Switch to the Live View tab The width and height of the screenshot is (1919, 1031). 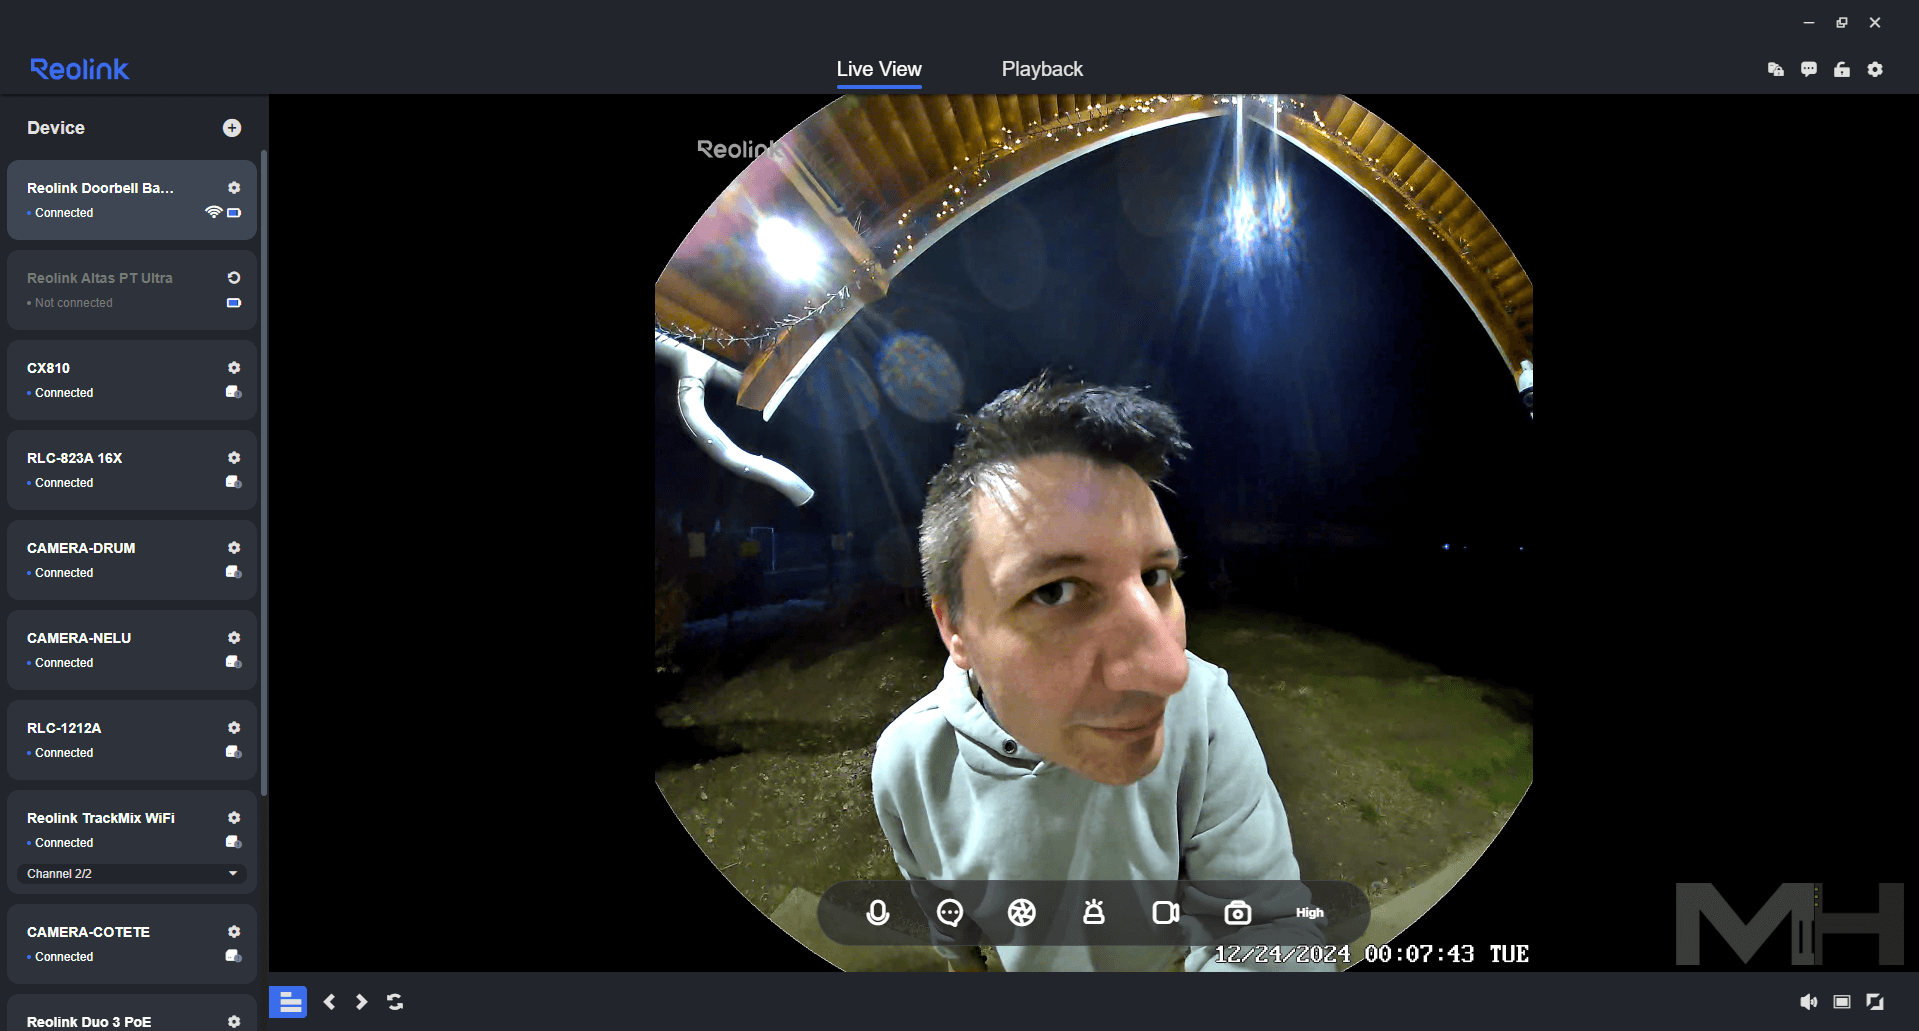879,69
